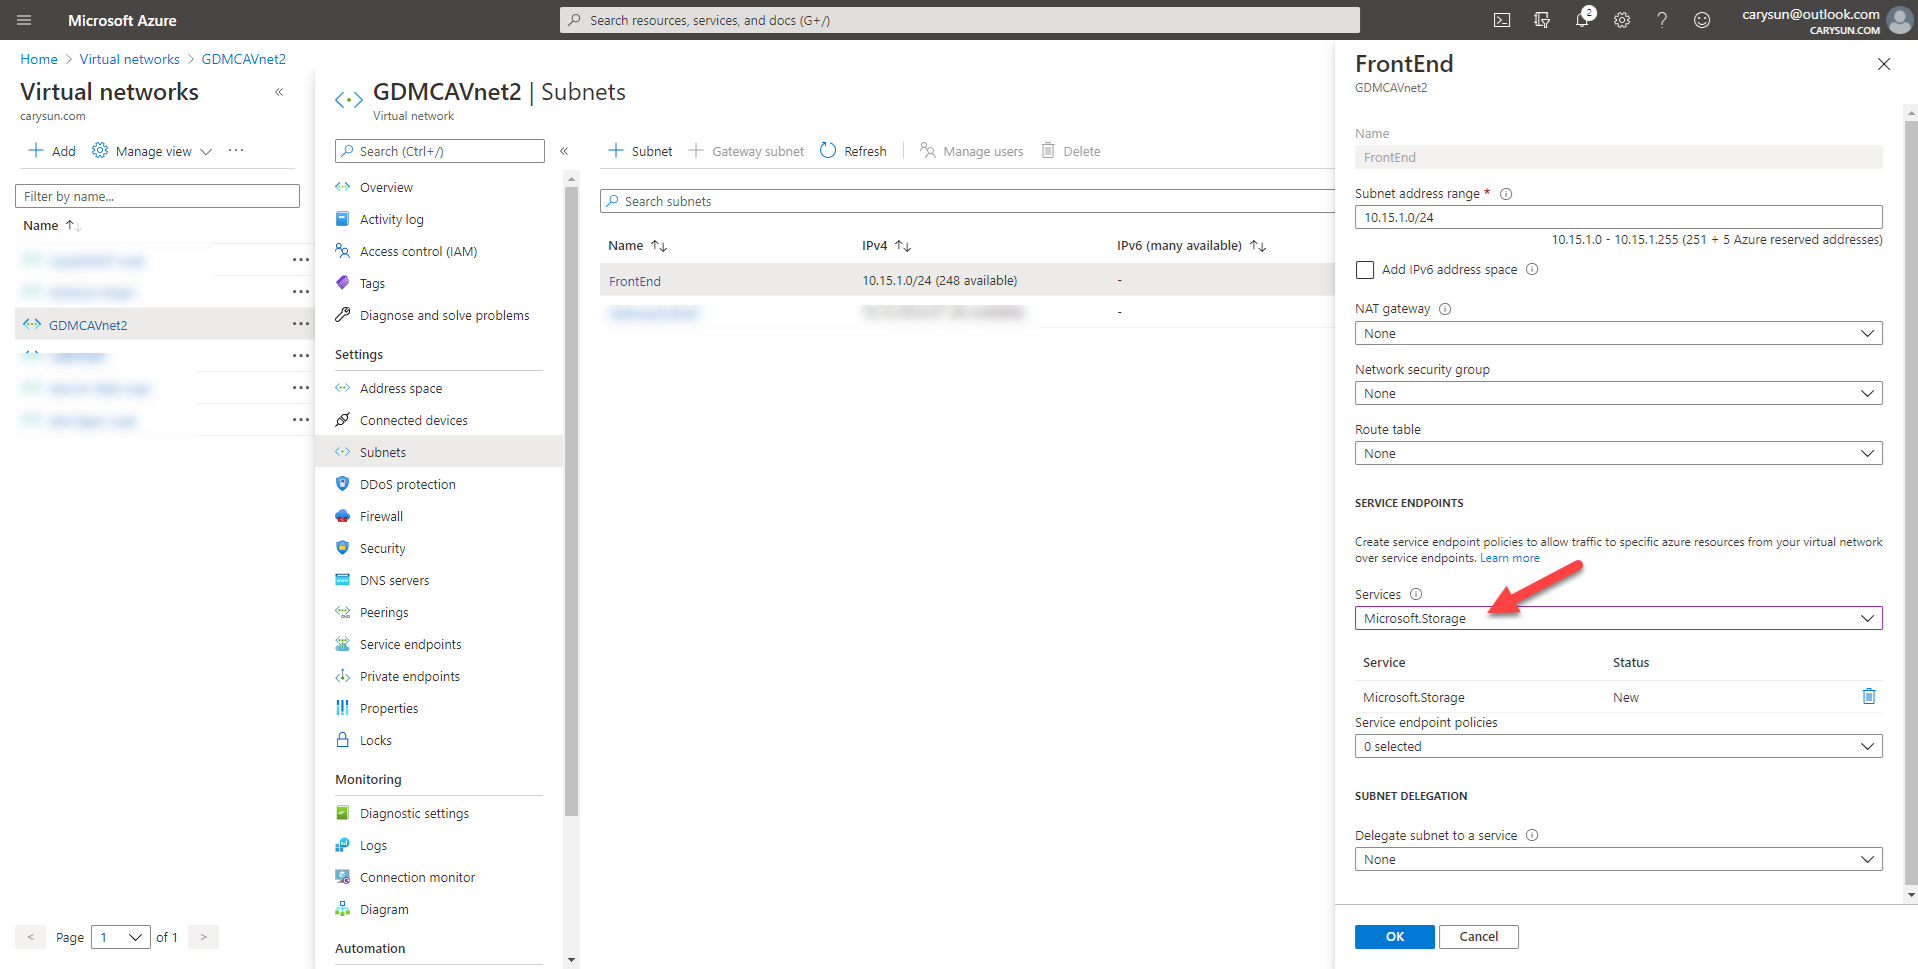Select the FrontEnd subnet row
This screenshot has height=969, width=1918.
[x=966, y=280]
